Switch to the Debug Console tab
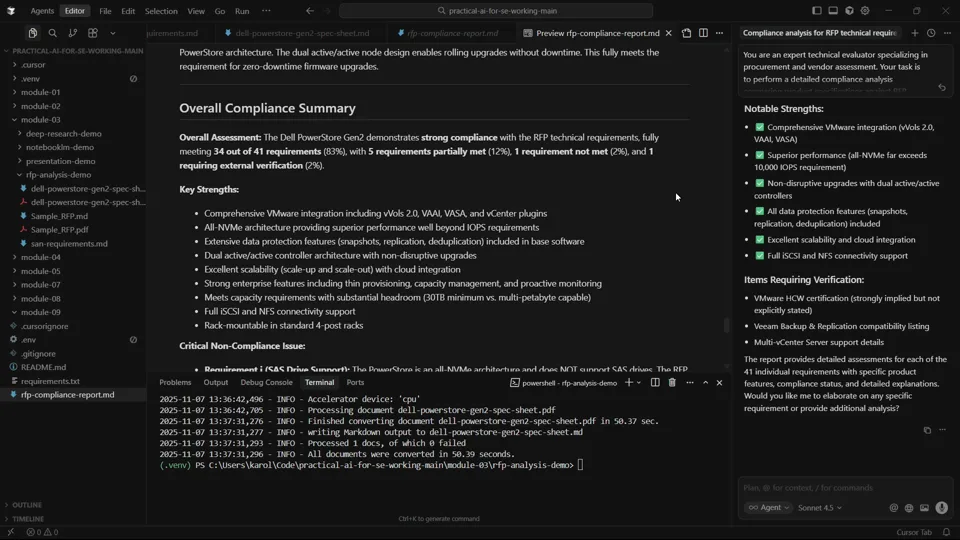This screenshot has height=540, width=960. click(266, 383)
